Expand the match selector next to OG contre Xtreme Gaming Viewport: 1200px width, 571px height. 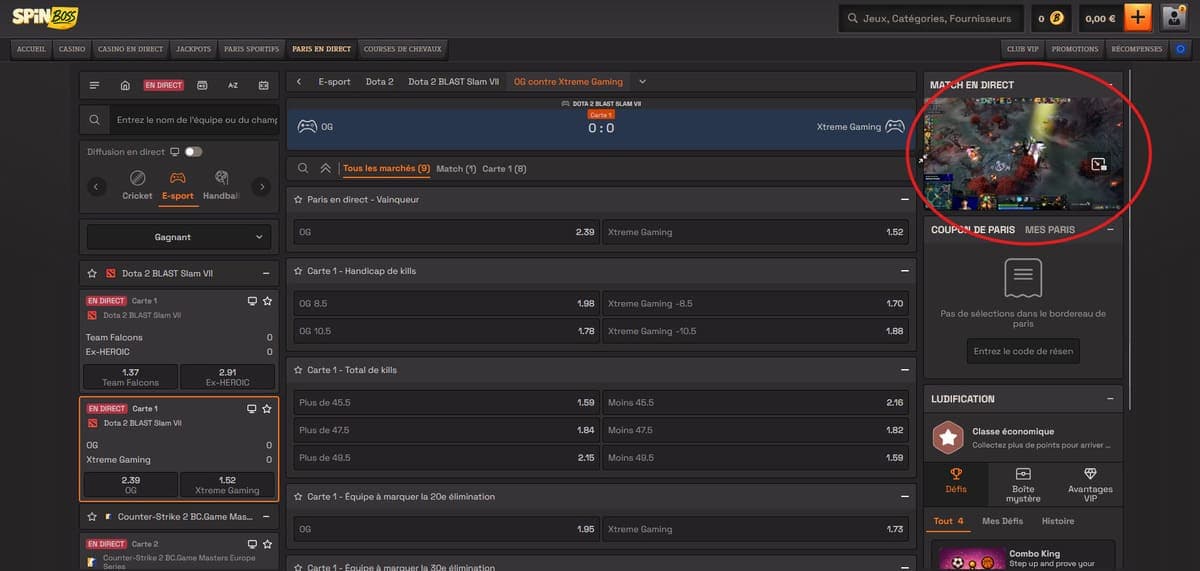point(642,82)
